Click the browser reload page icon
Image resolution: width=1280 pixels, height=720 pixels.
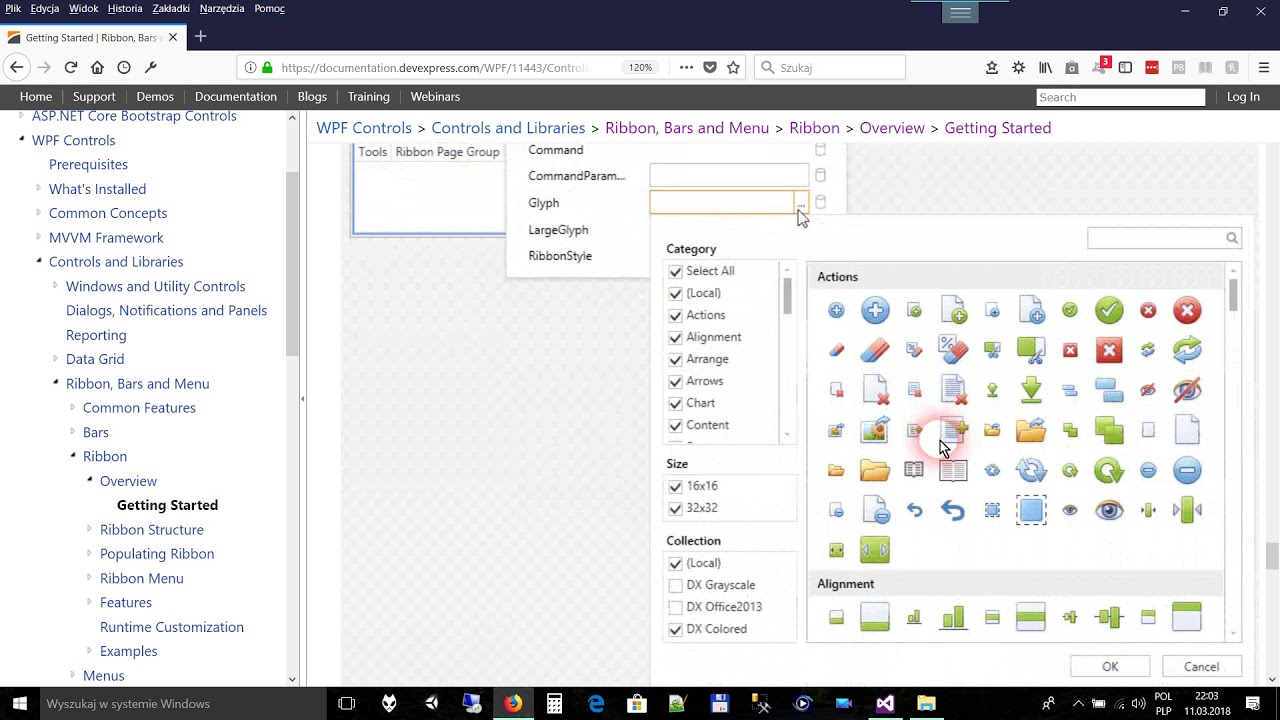coord(71,67)
